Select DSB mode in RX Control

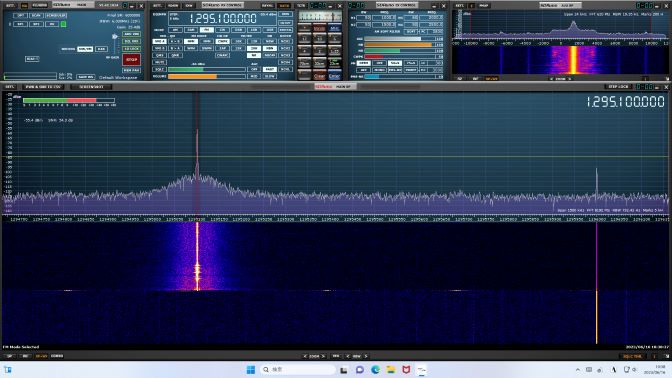(x=238, y=30)
